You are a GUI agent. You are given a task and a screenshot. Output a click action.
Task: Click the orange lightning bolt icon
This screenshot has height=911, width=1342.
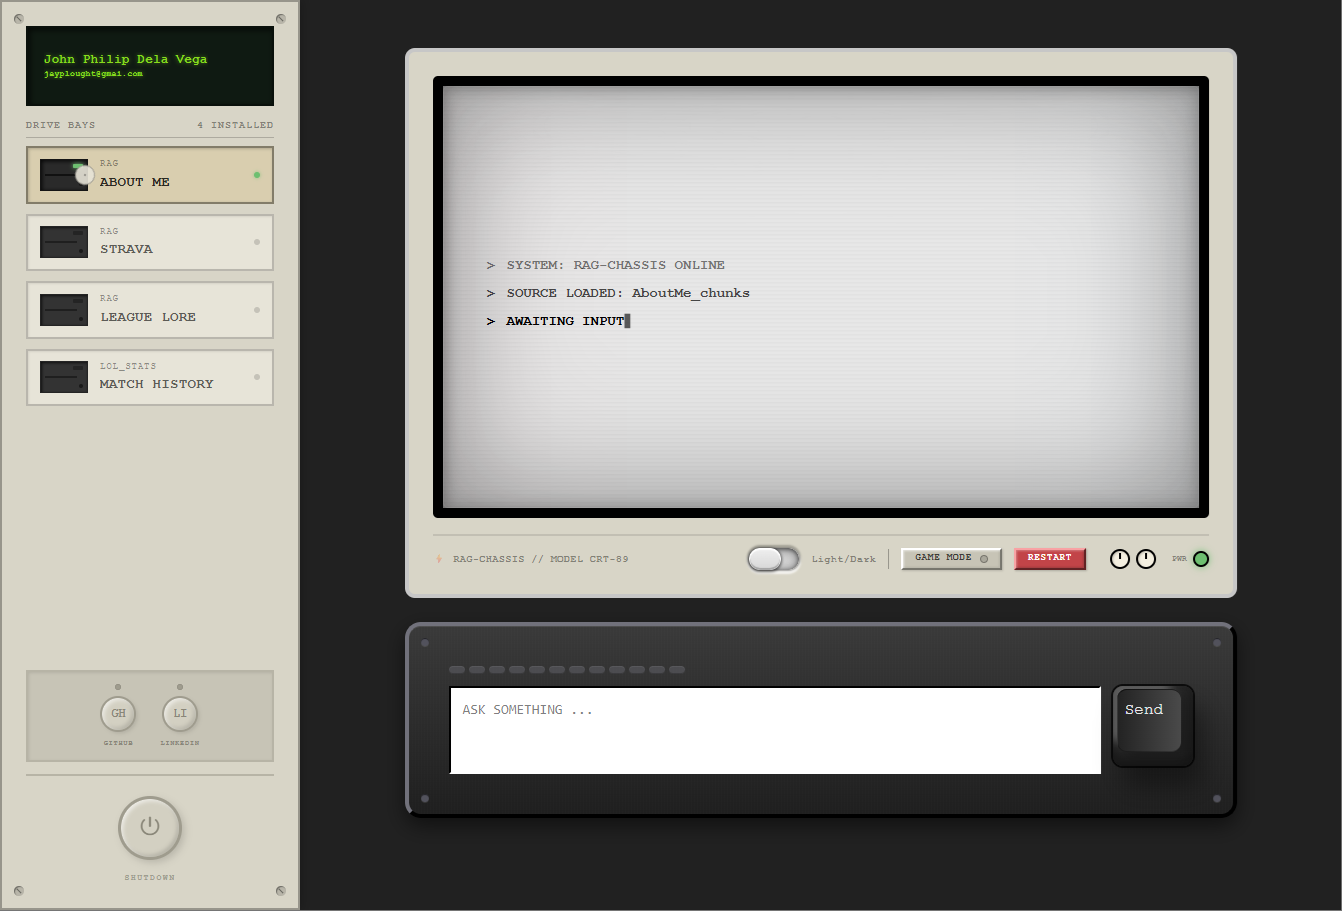pos(439,559)
